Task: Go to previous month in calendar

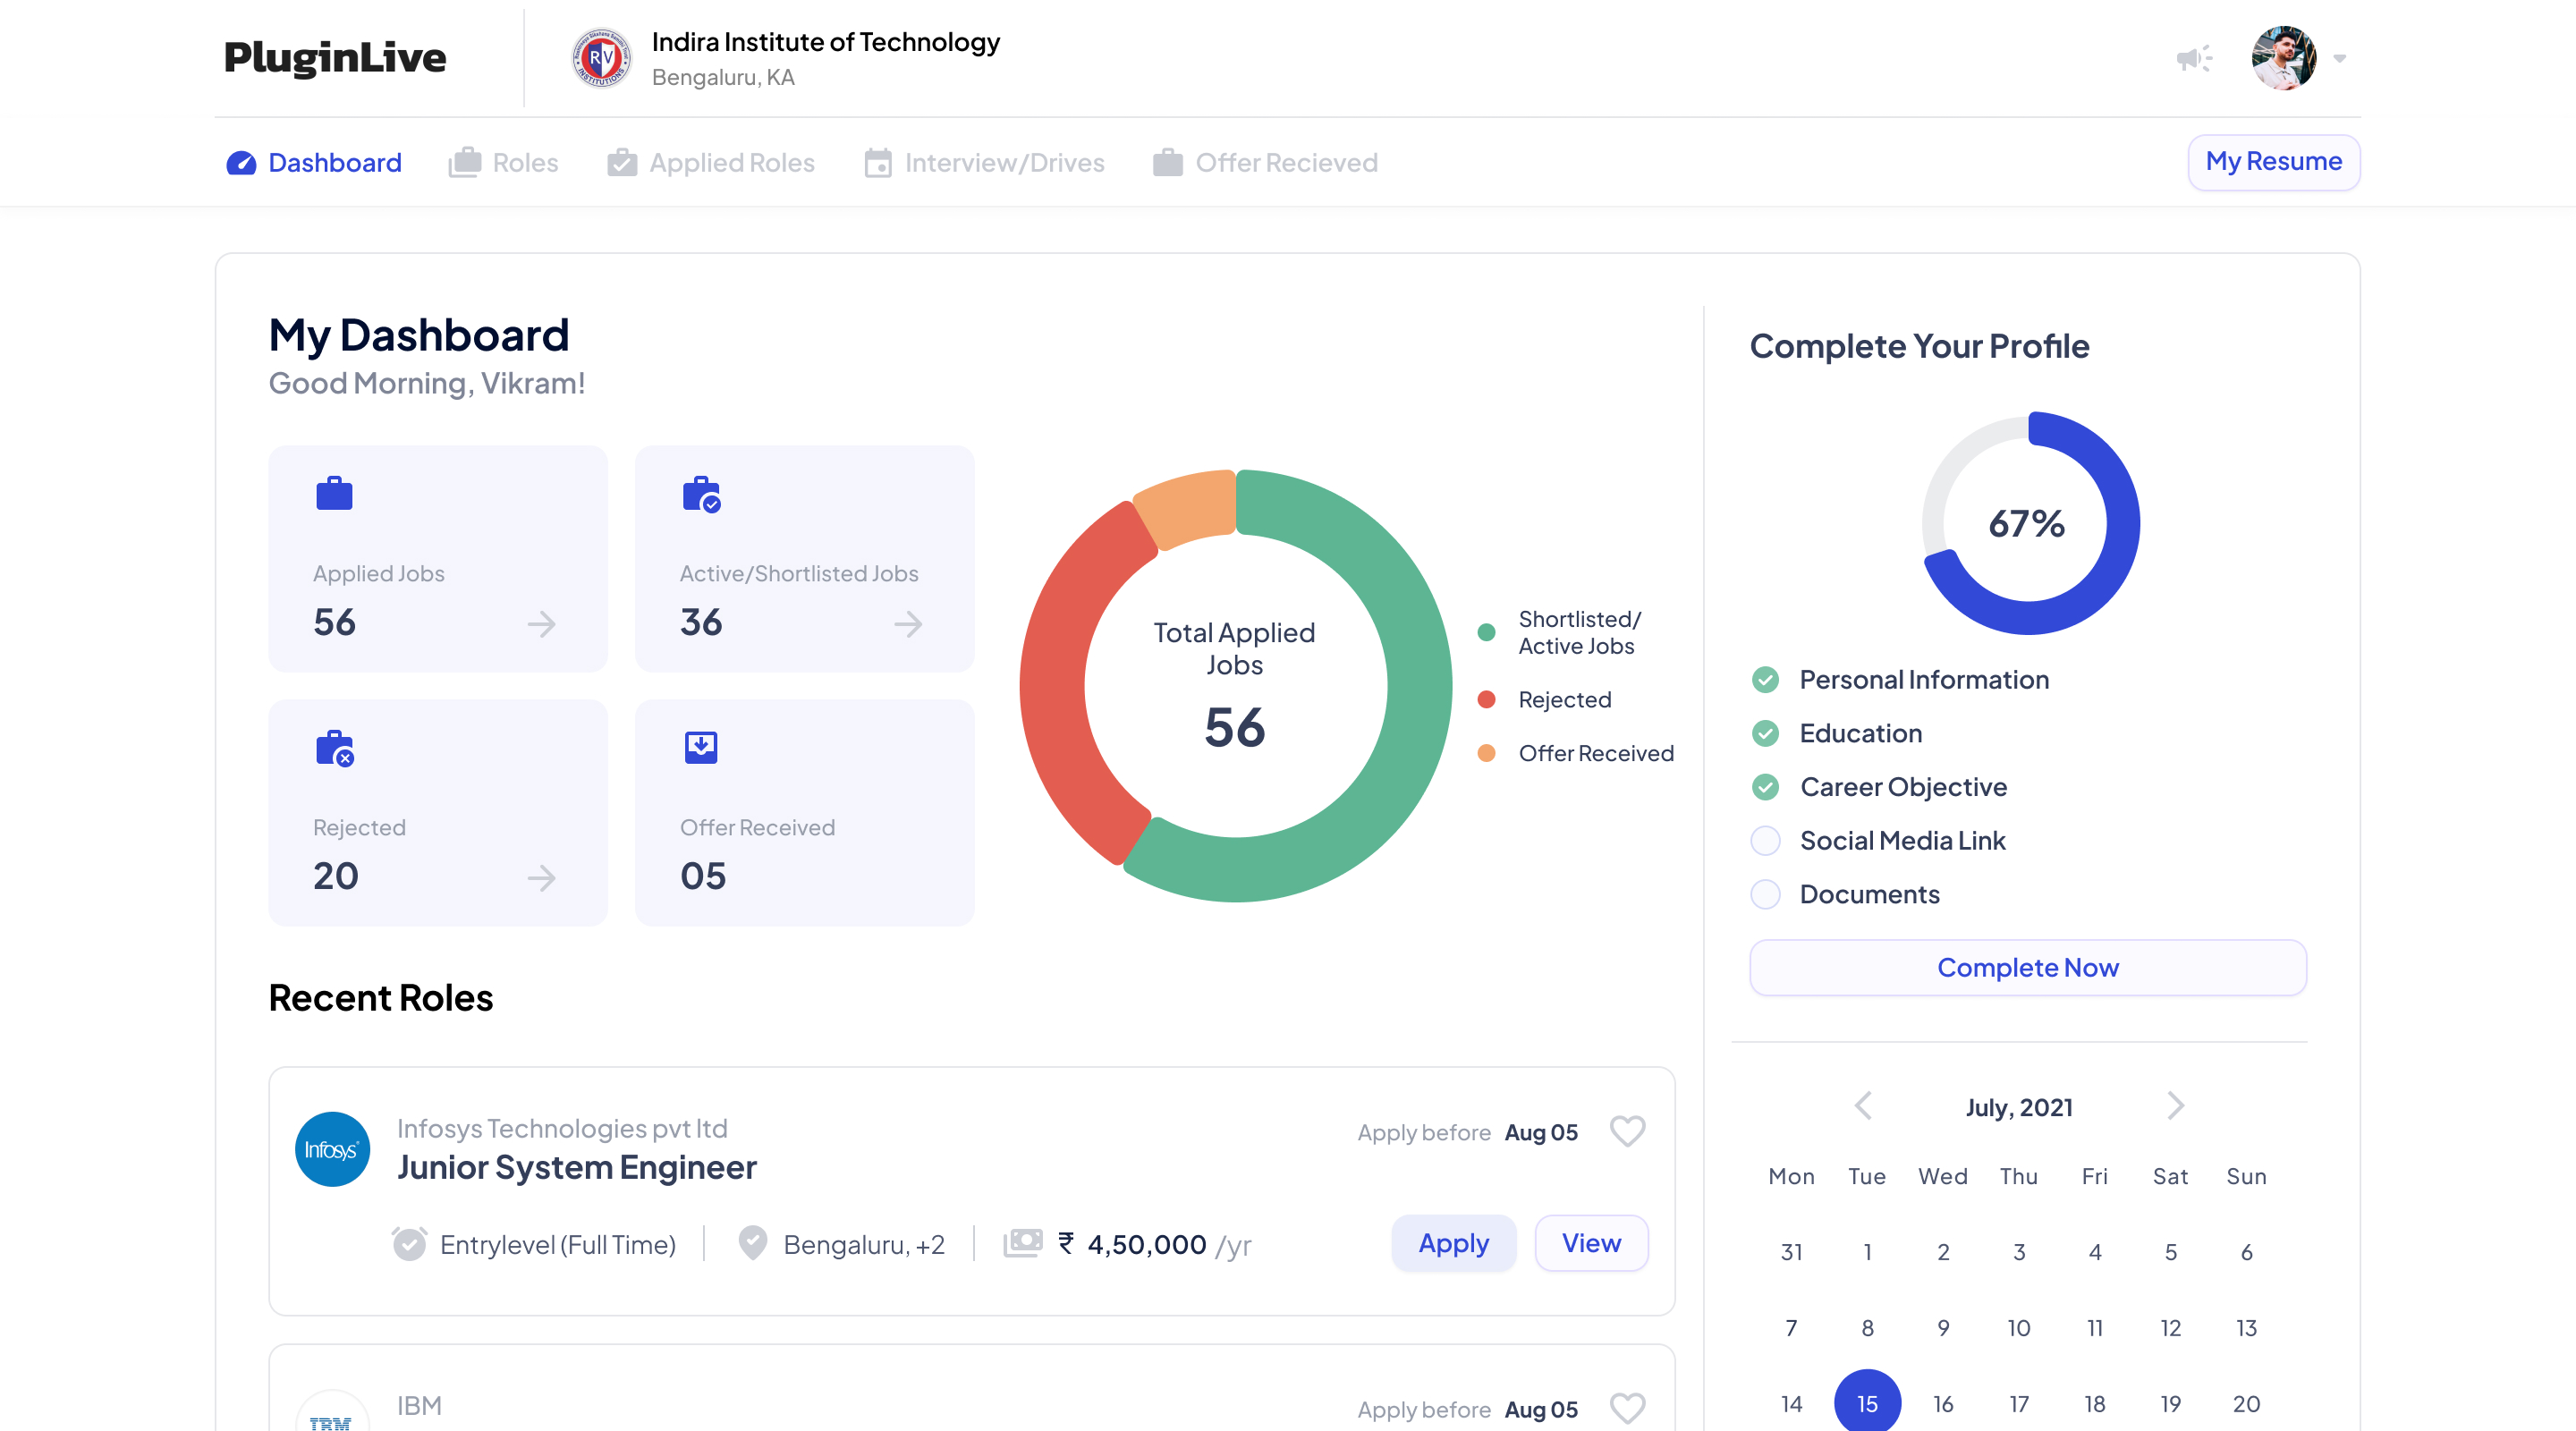Action: [1863, 1106]
